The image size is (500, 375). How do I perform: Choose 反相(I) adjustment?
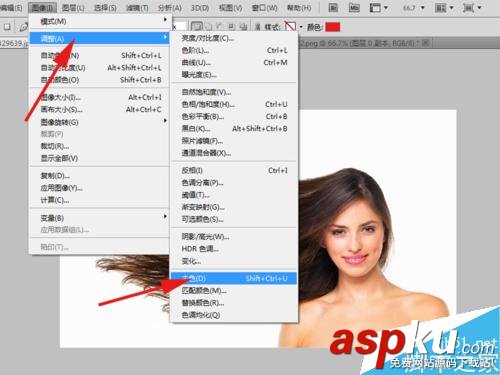[233, 170]
